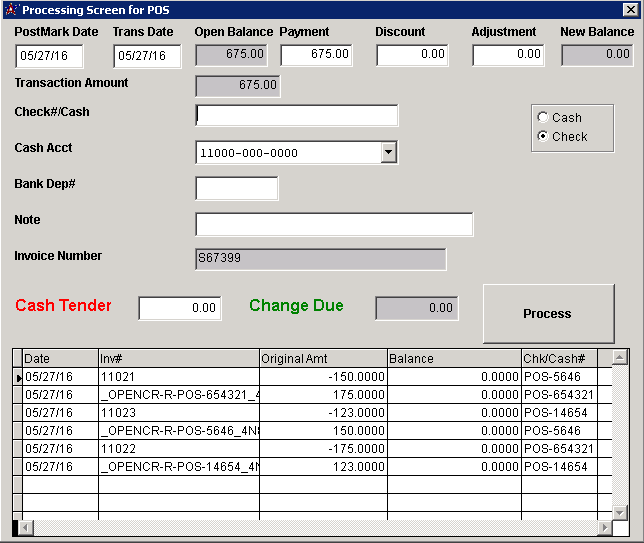This screenshot has width=644, height=543.
Task: Select the row with invoice 11023
Action: pos(120,412)
